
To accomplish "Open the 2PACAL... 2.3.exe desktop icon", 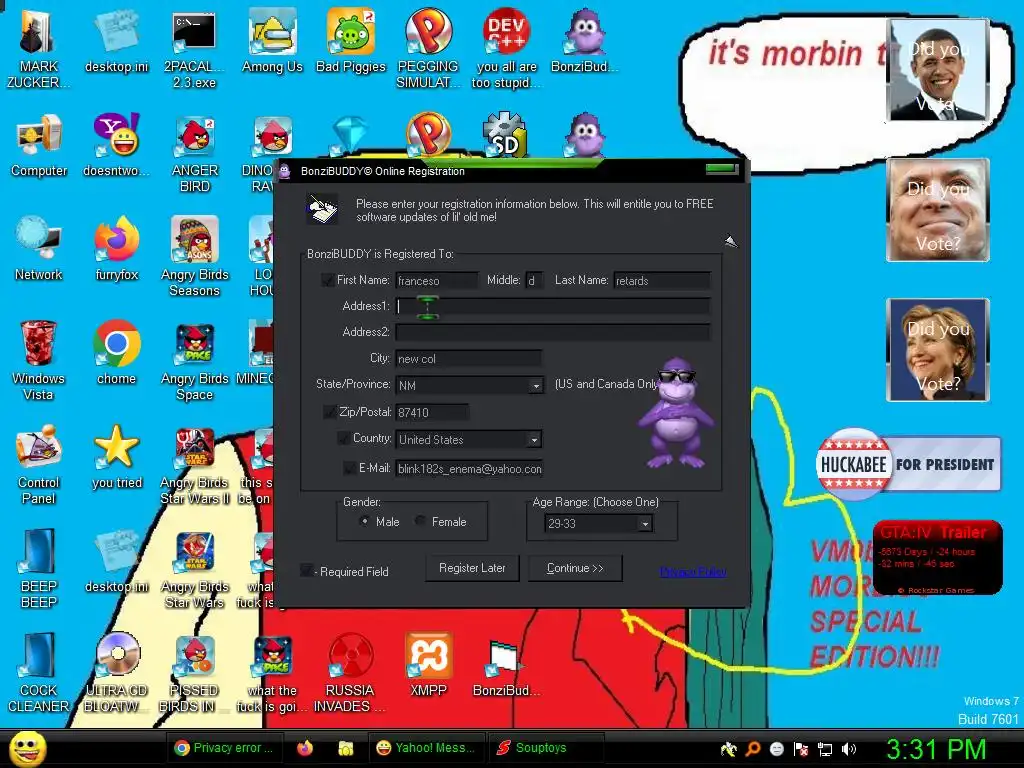I will tap(194, 49).
